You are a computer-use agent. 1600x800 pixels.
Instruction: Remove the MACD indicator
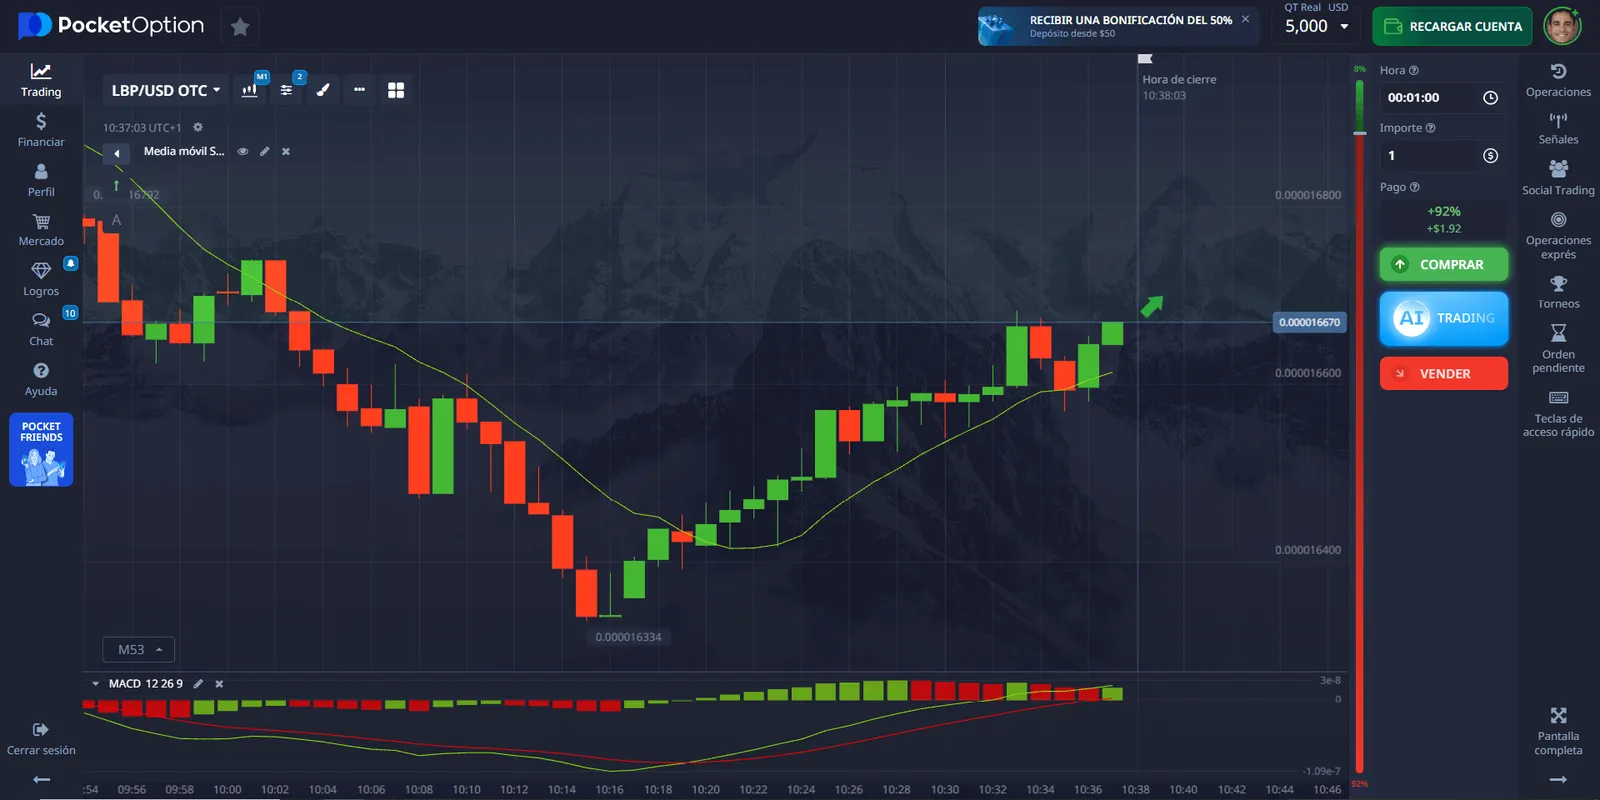[219, 684]
